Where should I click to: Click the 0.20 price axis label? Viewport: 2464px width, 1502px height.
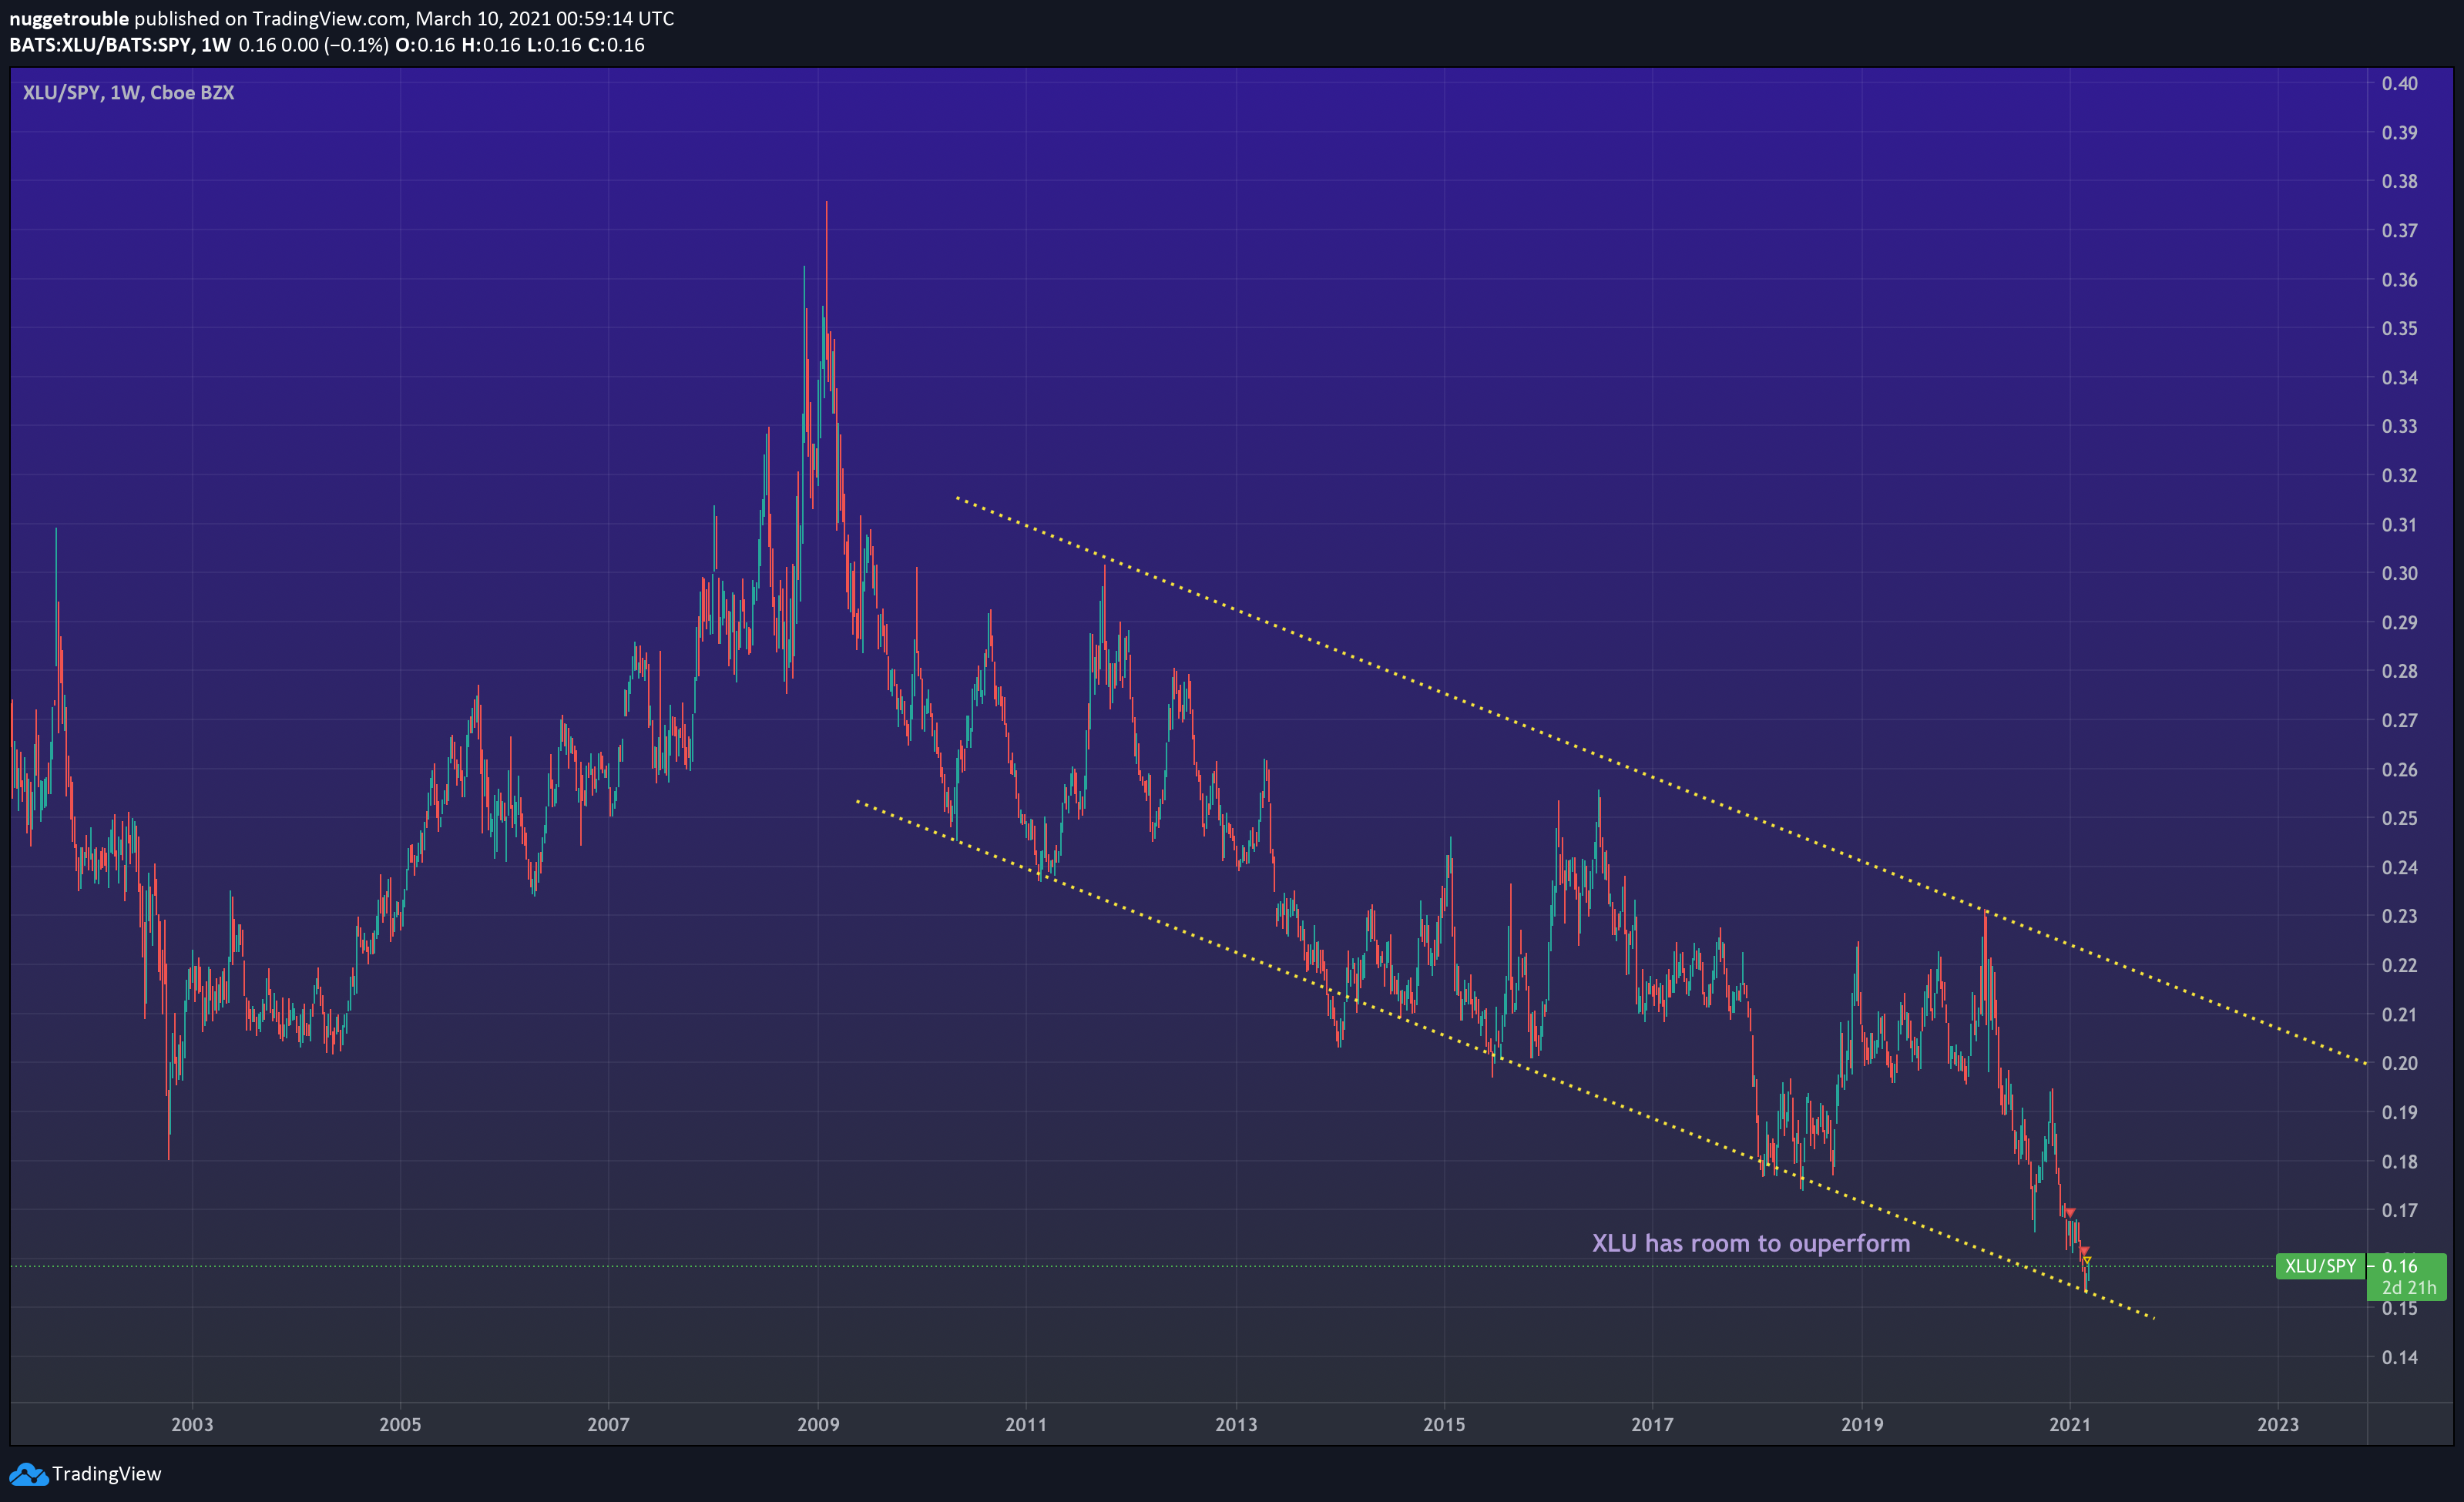(x=2399, y=1063)
